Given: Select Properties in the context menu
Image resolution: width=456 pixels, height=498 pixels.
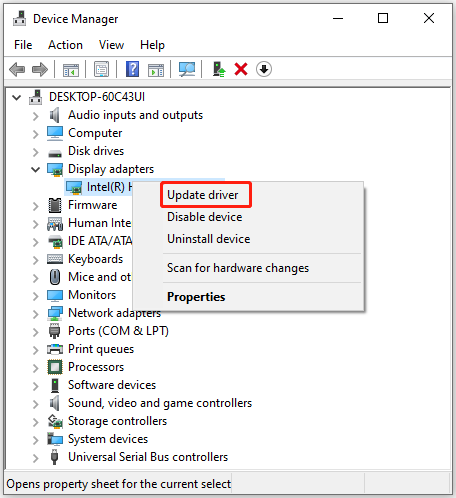Looking at the screenshot, I should [x=196, y=297].
